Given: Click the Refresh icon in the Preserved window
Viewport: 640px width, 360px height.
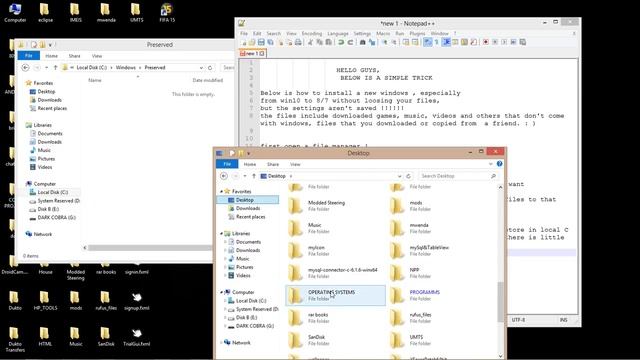Looking at the screenshot, I should 210,68.
